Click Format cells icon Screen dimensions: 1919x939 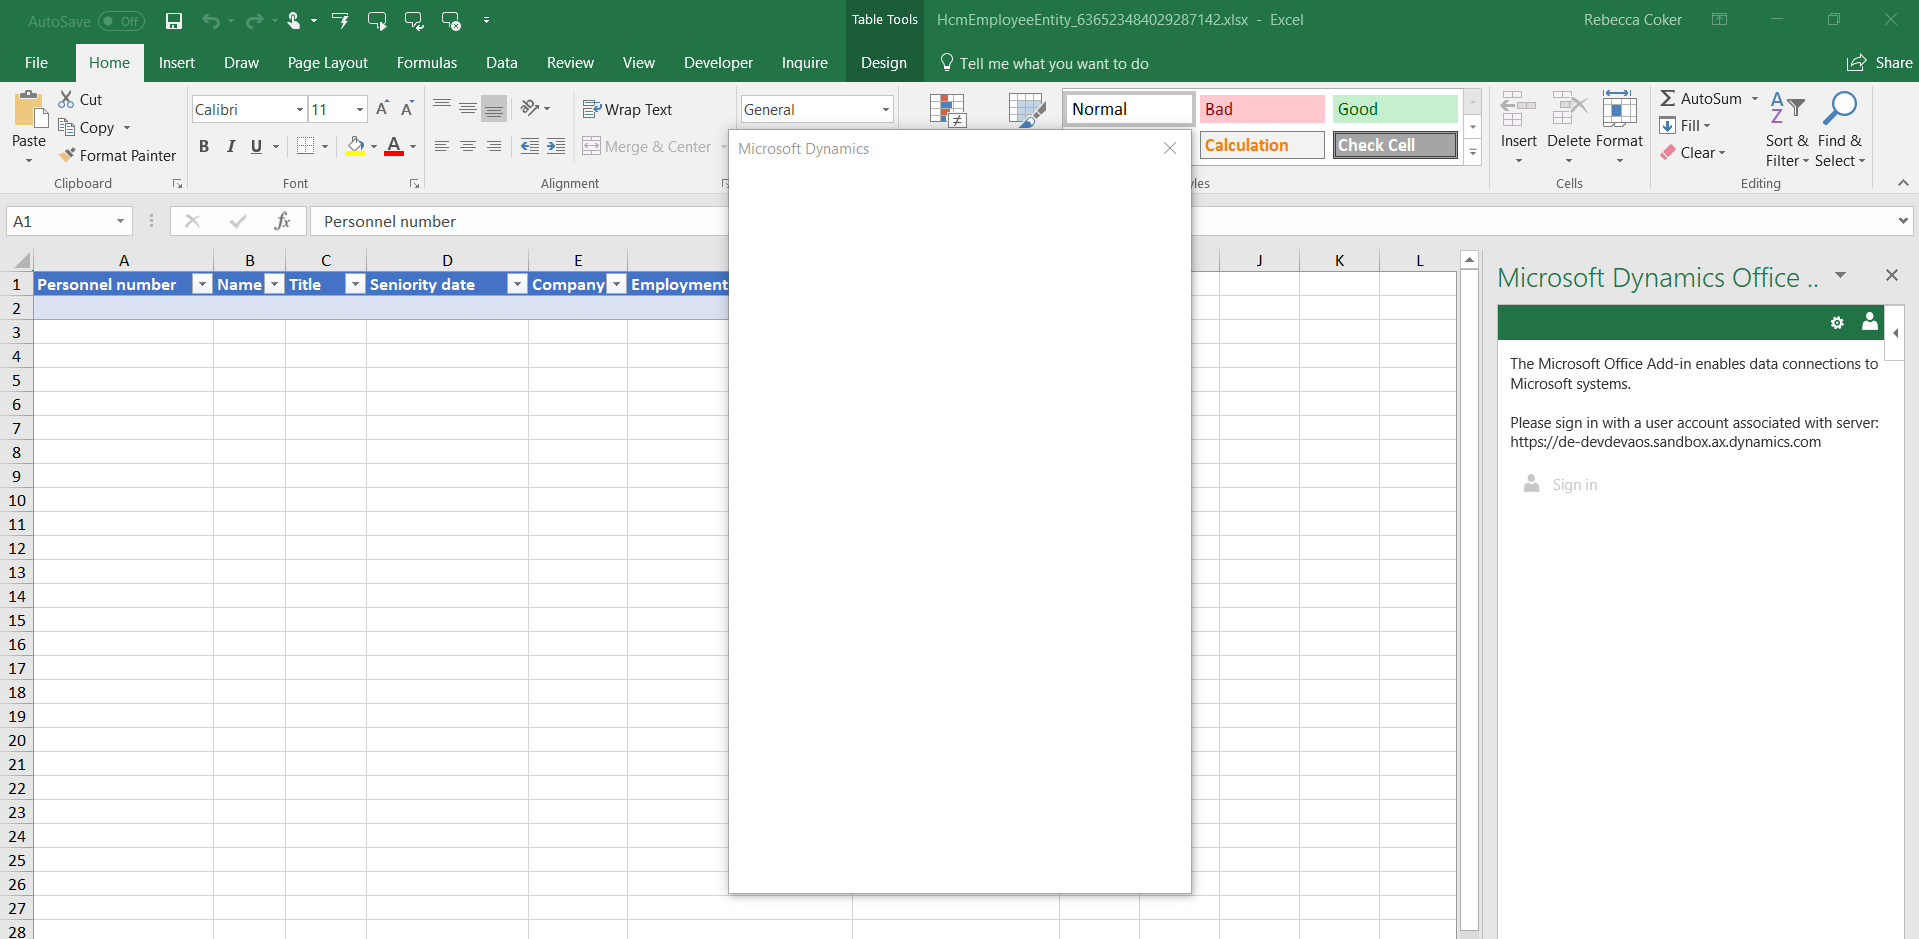tap(1619, 108)
